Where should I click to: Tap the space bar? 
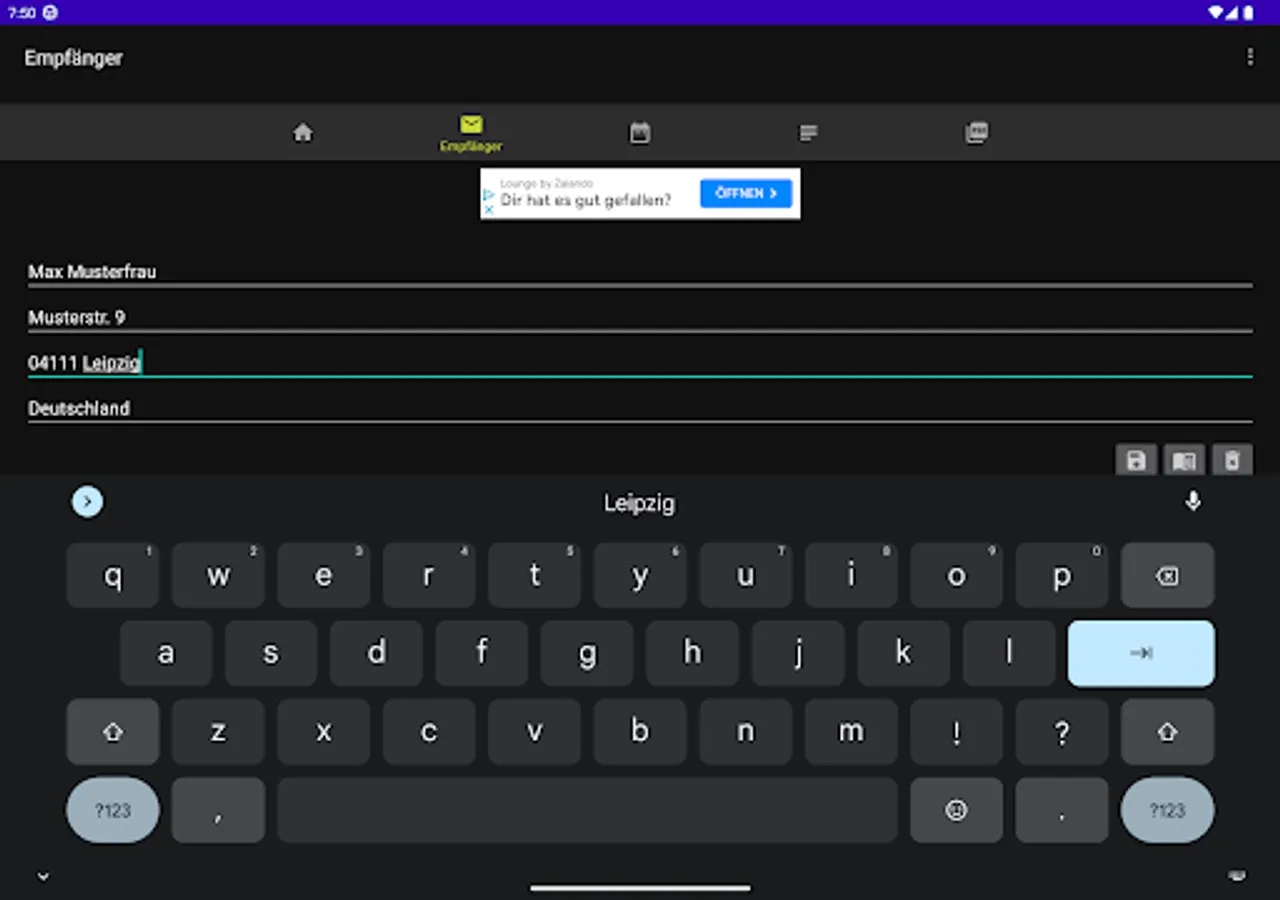587,810
